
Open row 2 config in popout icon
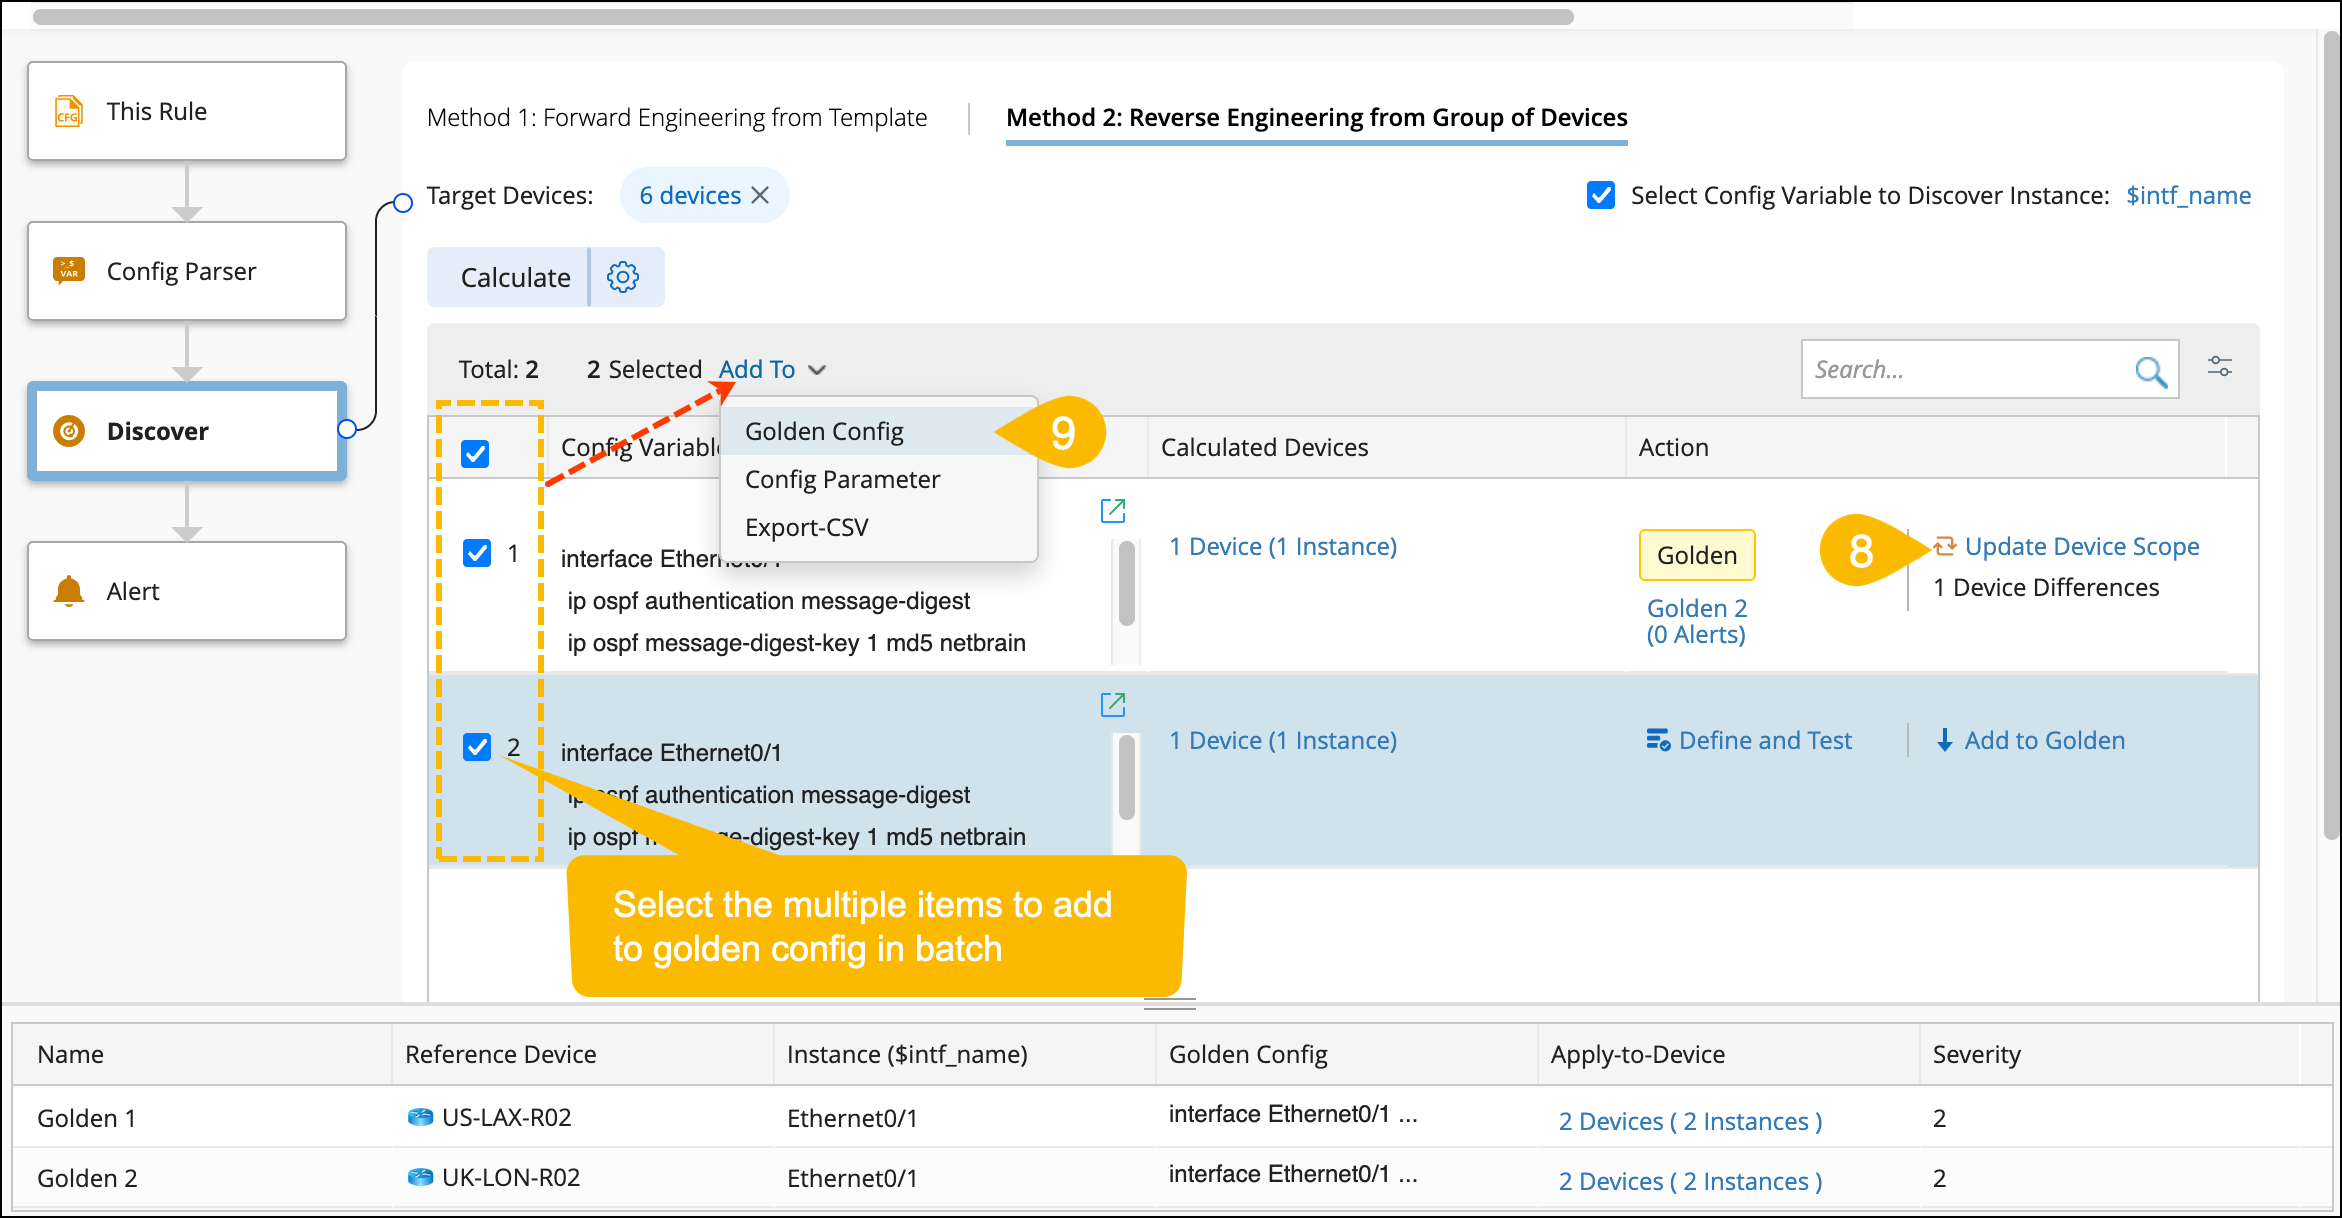1112,705
